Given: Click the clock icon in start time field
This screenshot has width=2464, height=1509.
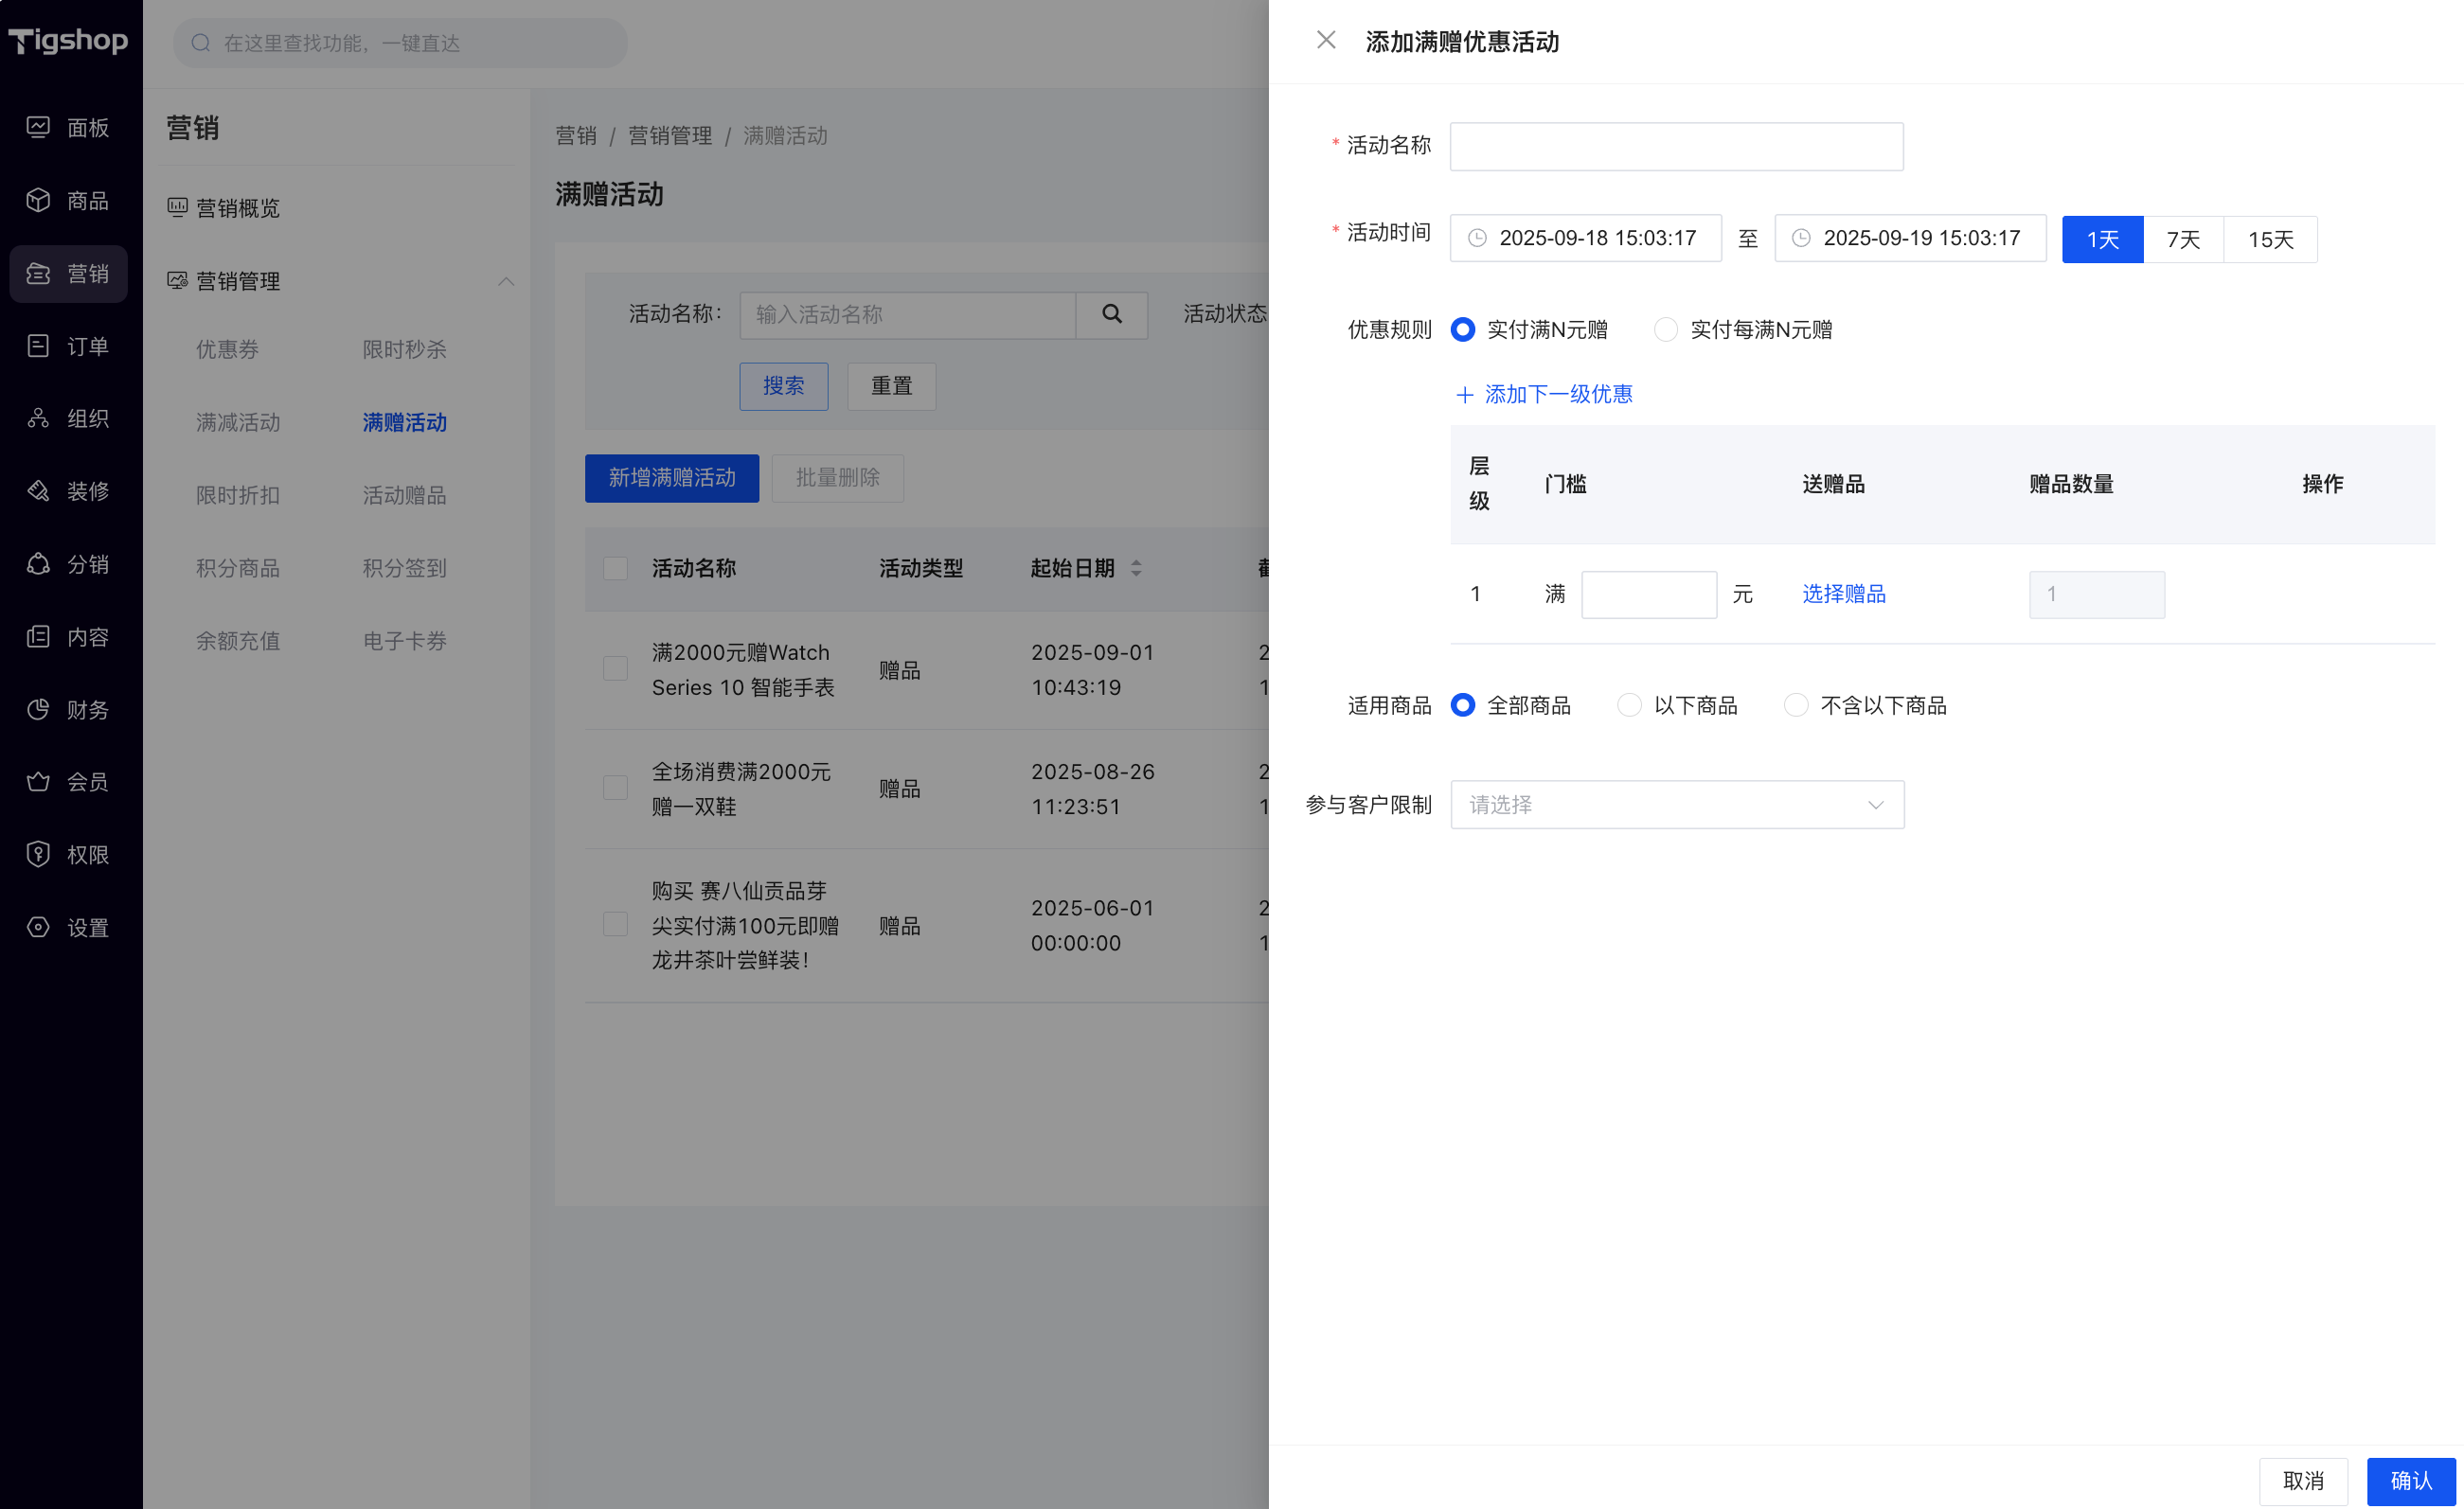Looking at the screenshot, I should tap(1477, 238).
